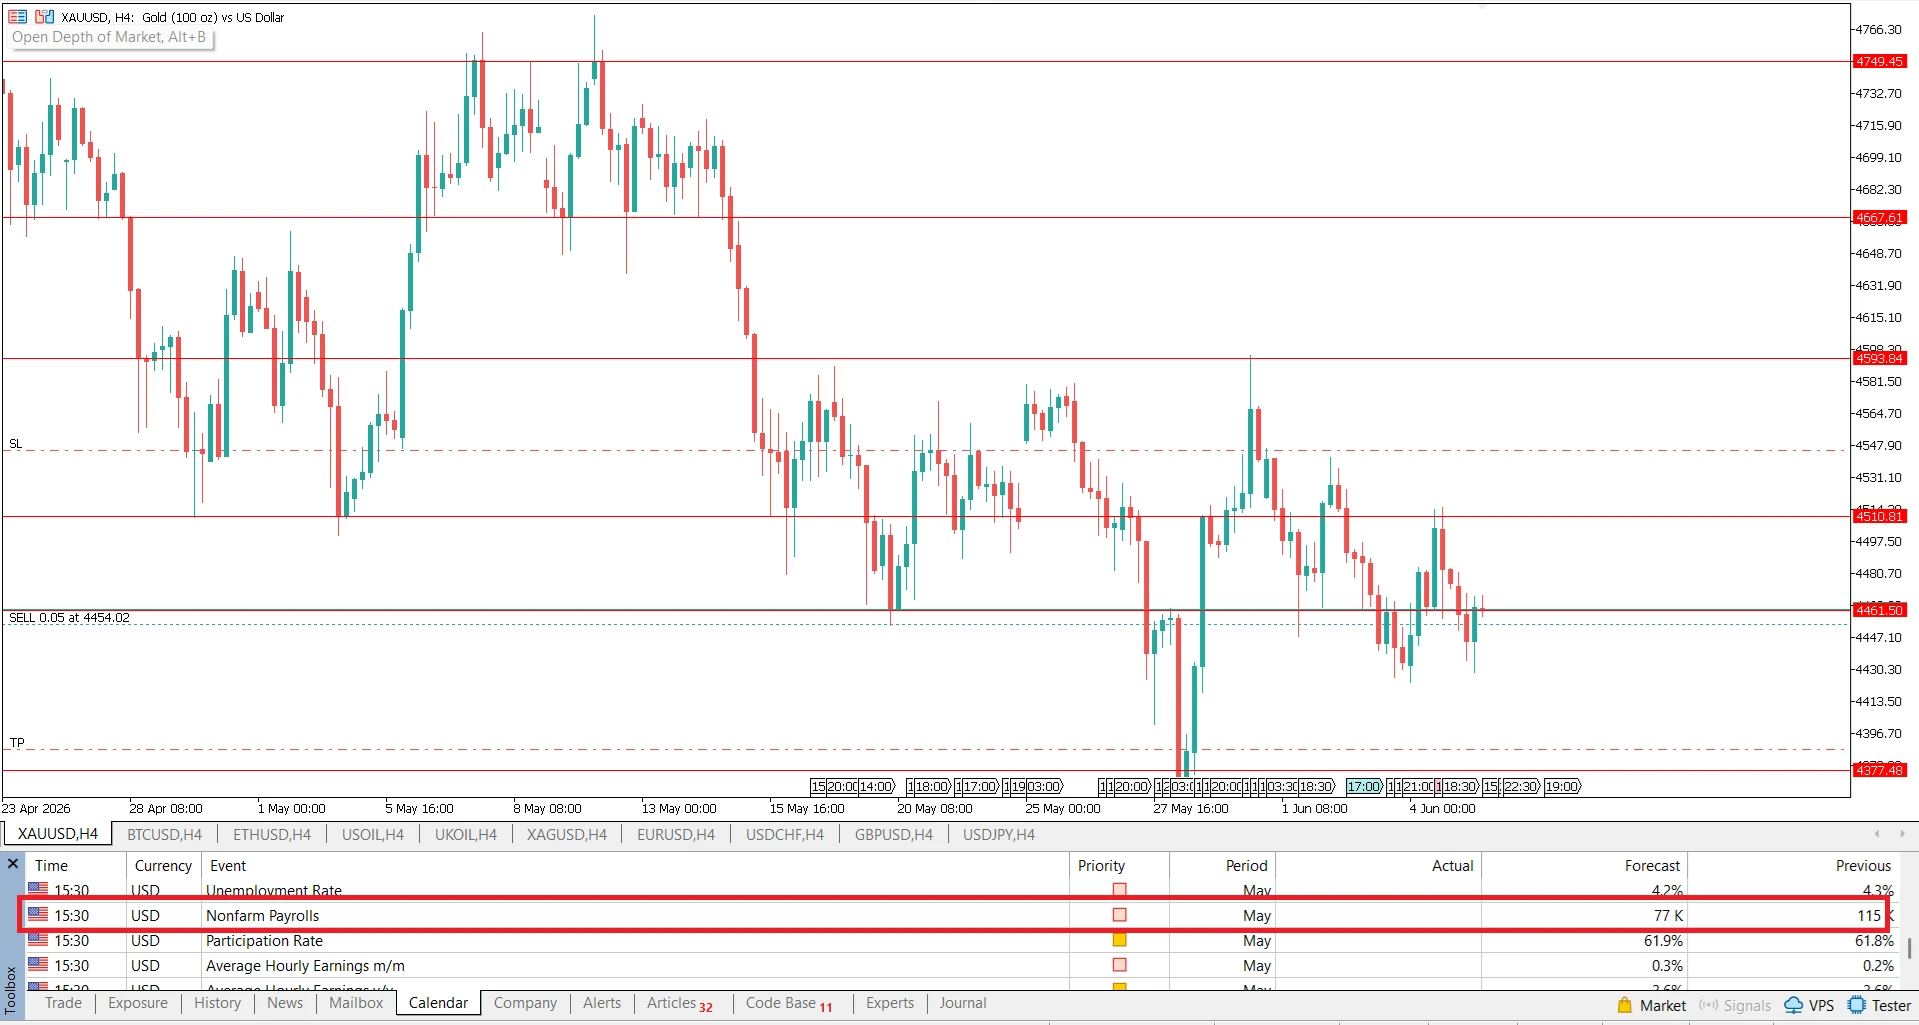The image size is (1919, 1025).
Task: Click the US flag in Nonfarm Payrolls row
Action: pos(38,914)
